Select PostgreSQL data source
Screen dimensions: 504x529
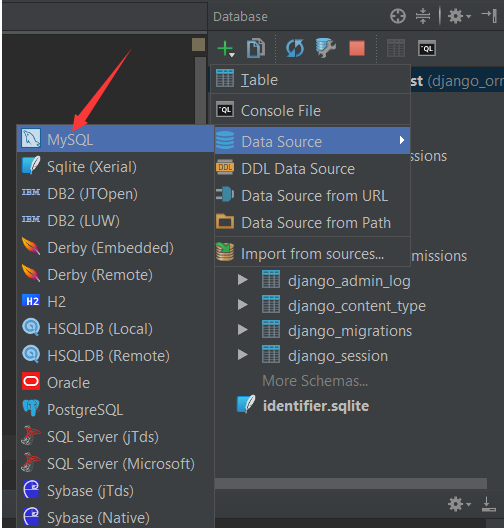(x=115, y=410)
